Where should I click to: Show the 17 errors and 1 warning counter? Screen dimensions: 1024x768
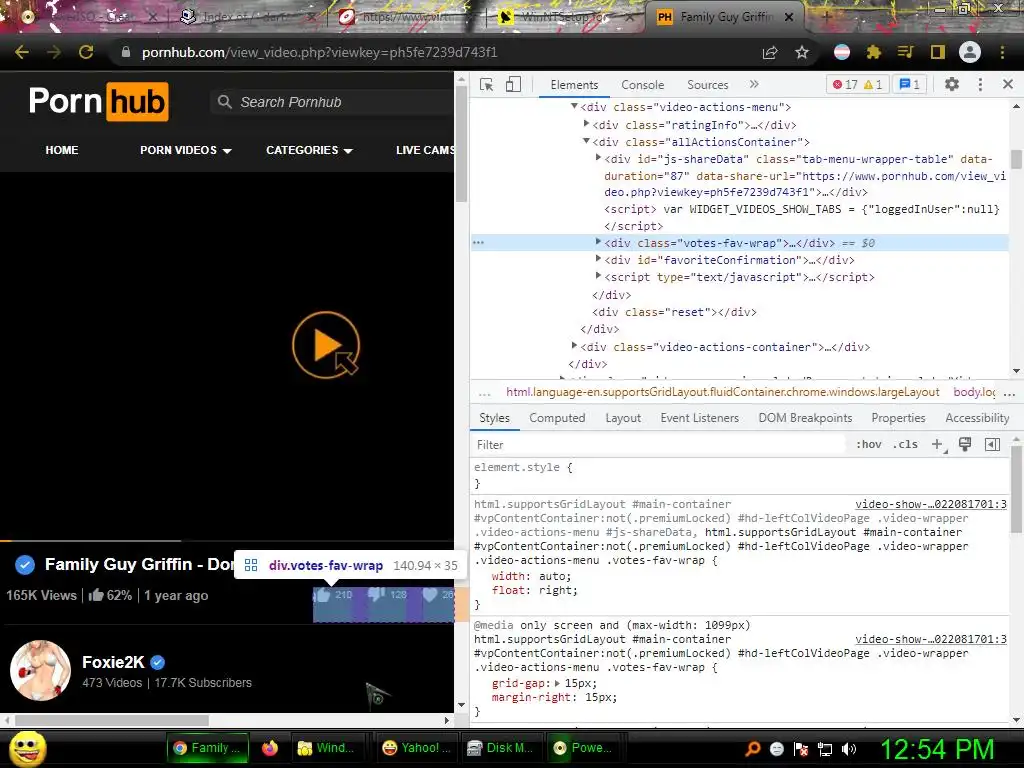(857, 84)
